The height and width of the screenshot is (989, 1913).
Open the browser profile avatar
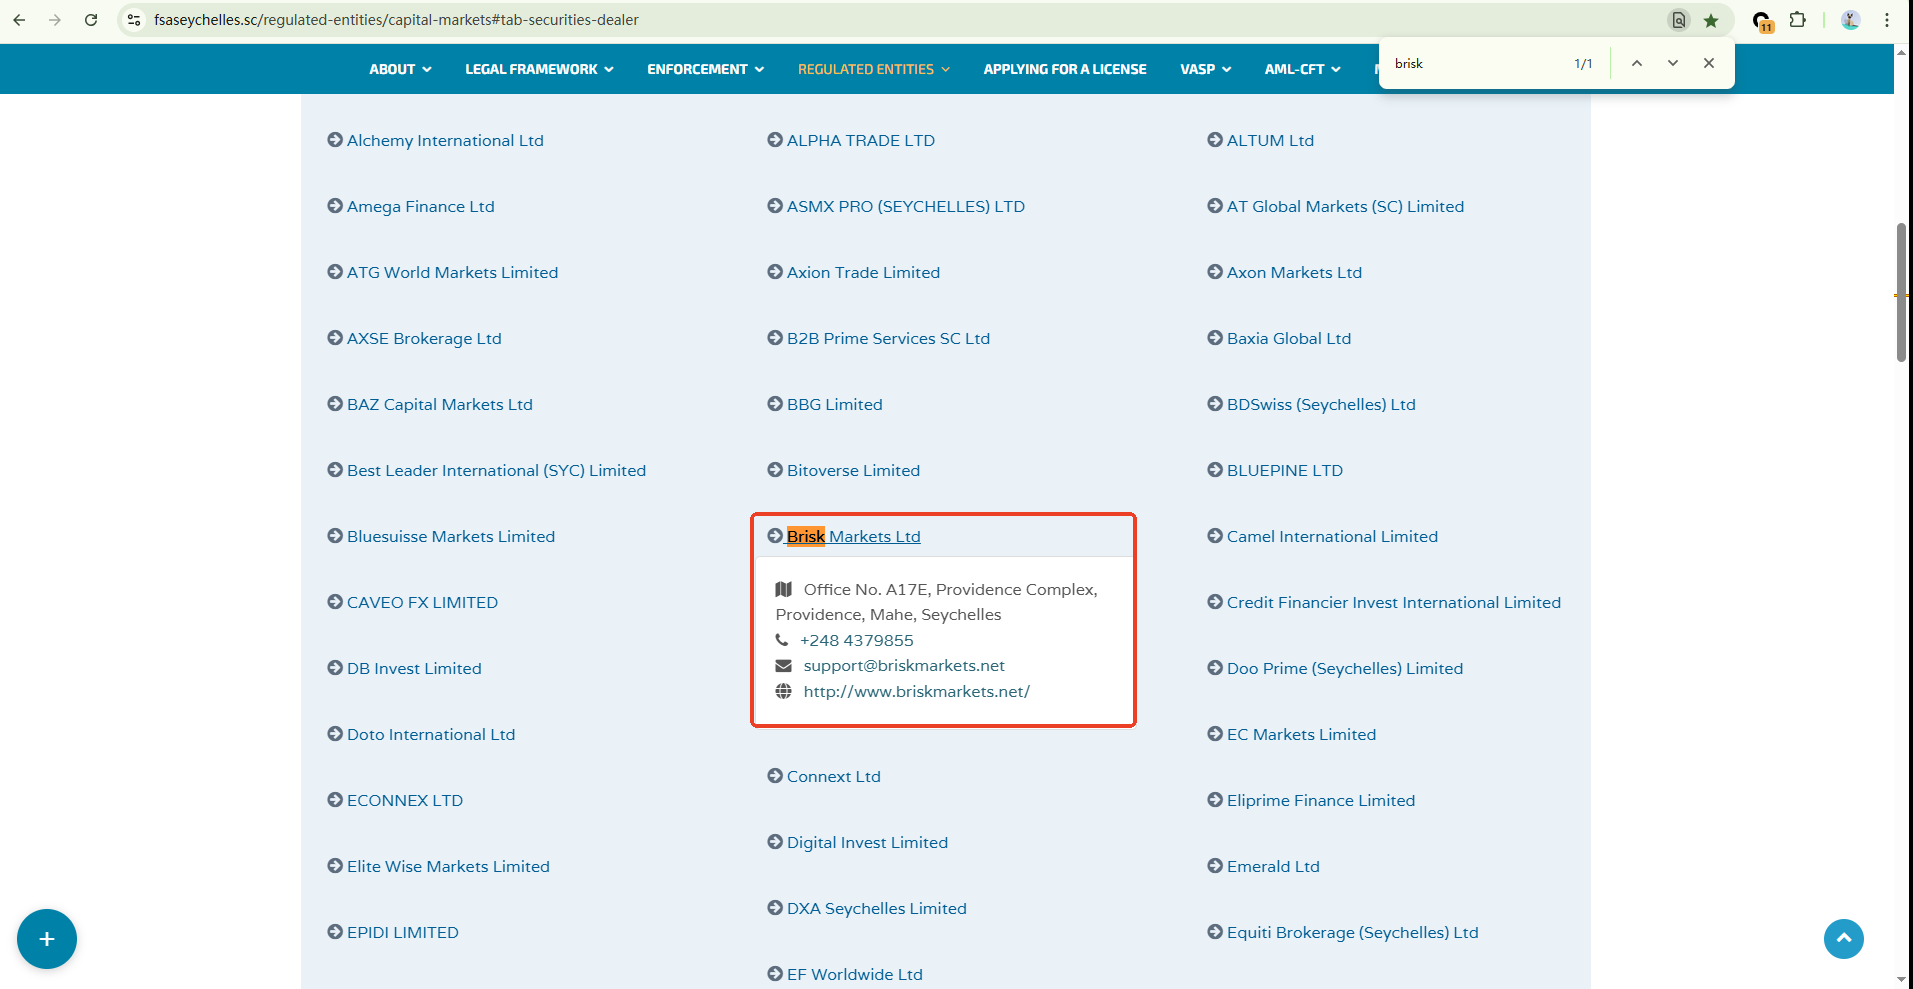click(x=1850, y=20)
